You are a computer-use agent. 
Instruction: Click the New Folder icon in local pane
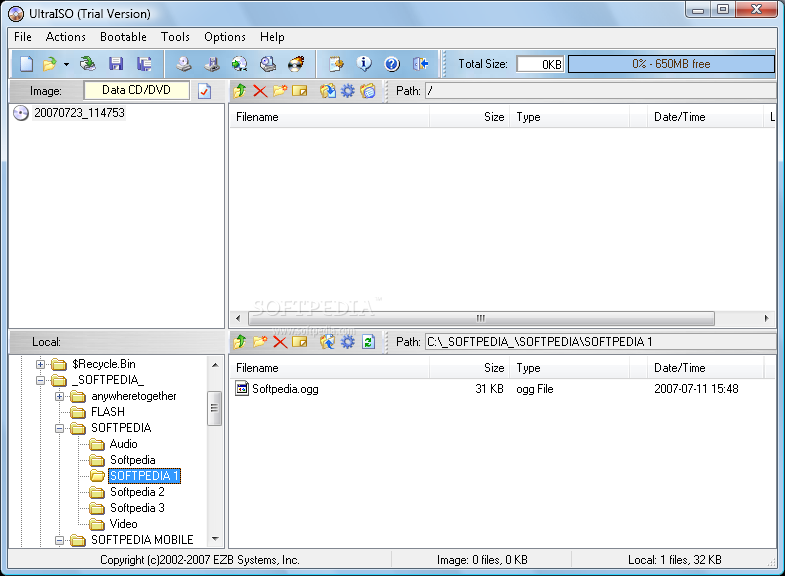(260, 342)
